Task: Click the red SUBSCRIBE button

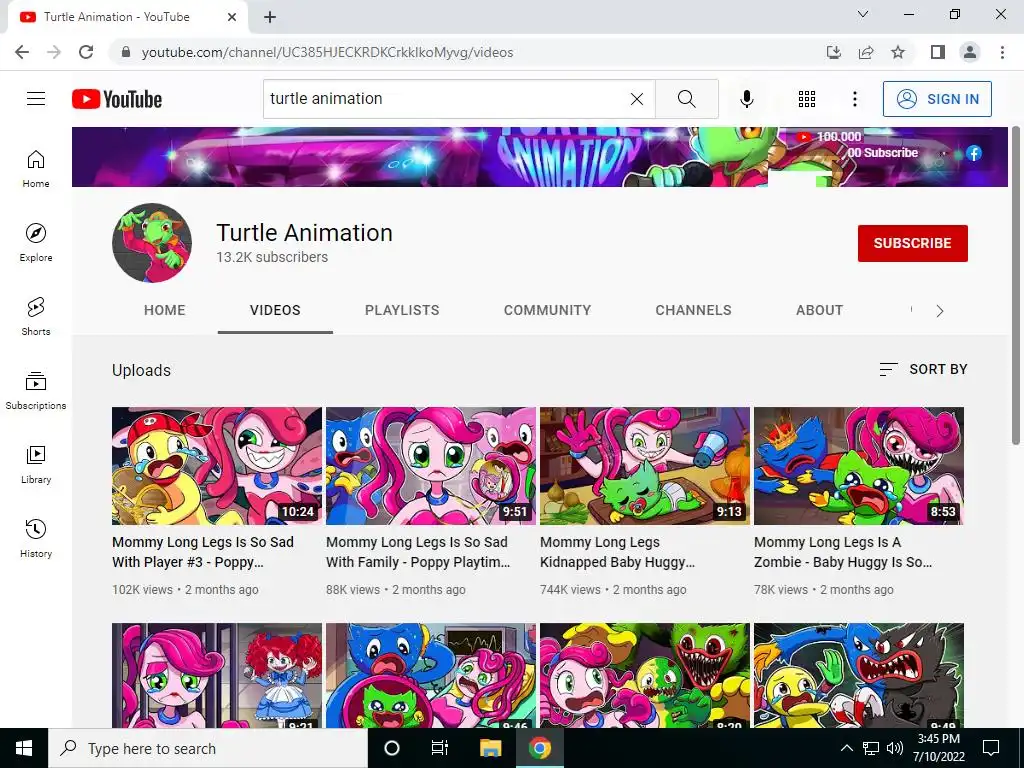Action: (912, 244)
